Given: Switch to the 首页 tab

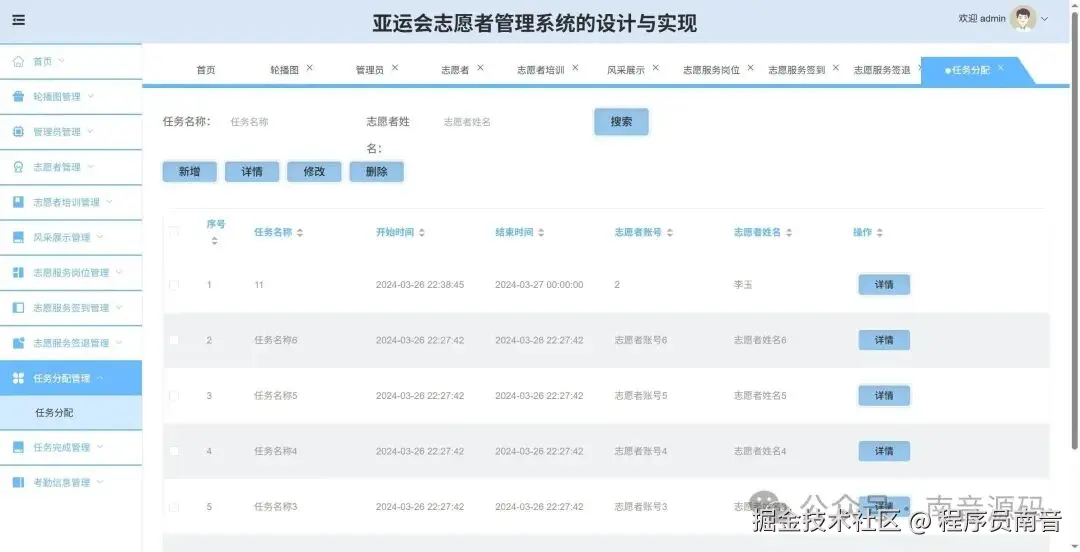Looking at the screenshot, I should 206,70.
